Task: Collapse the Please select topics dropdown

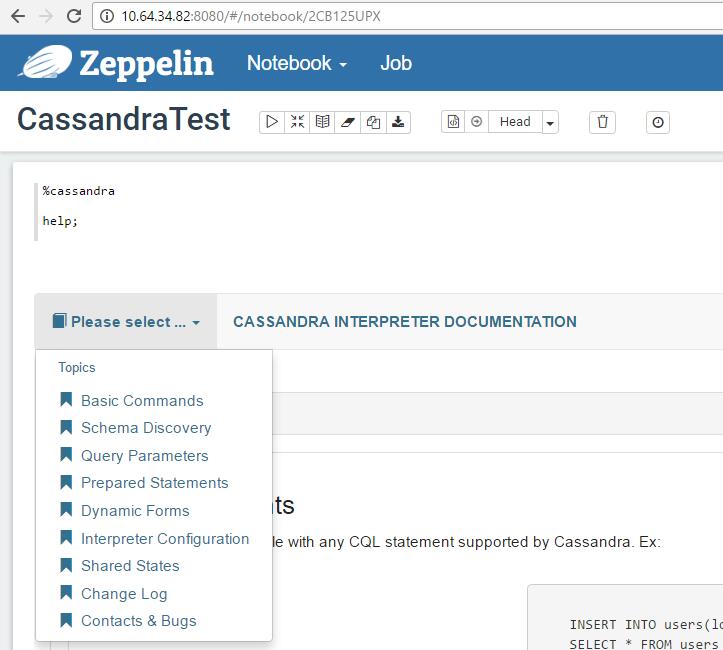Action: 126,321
